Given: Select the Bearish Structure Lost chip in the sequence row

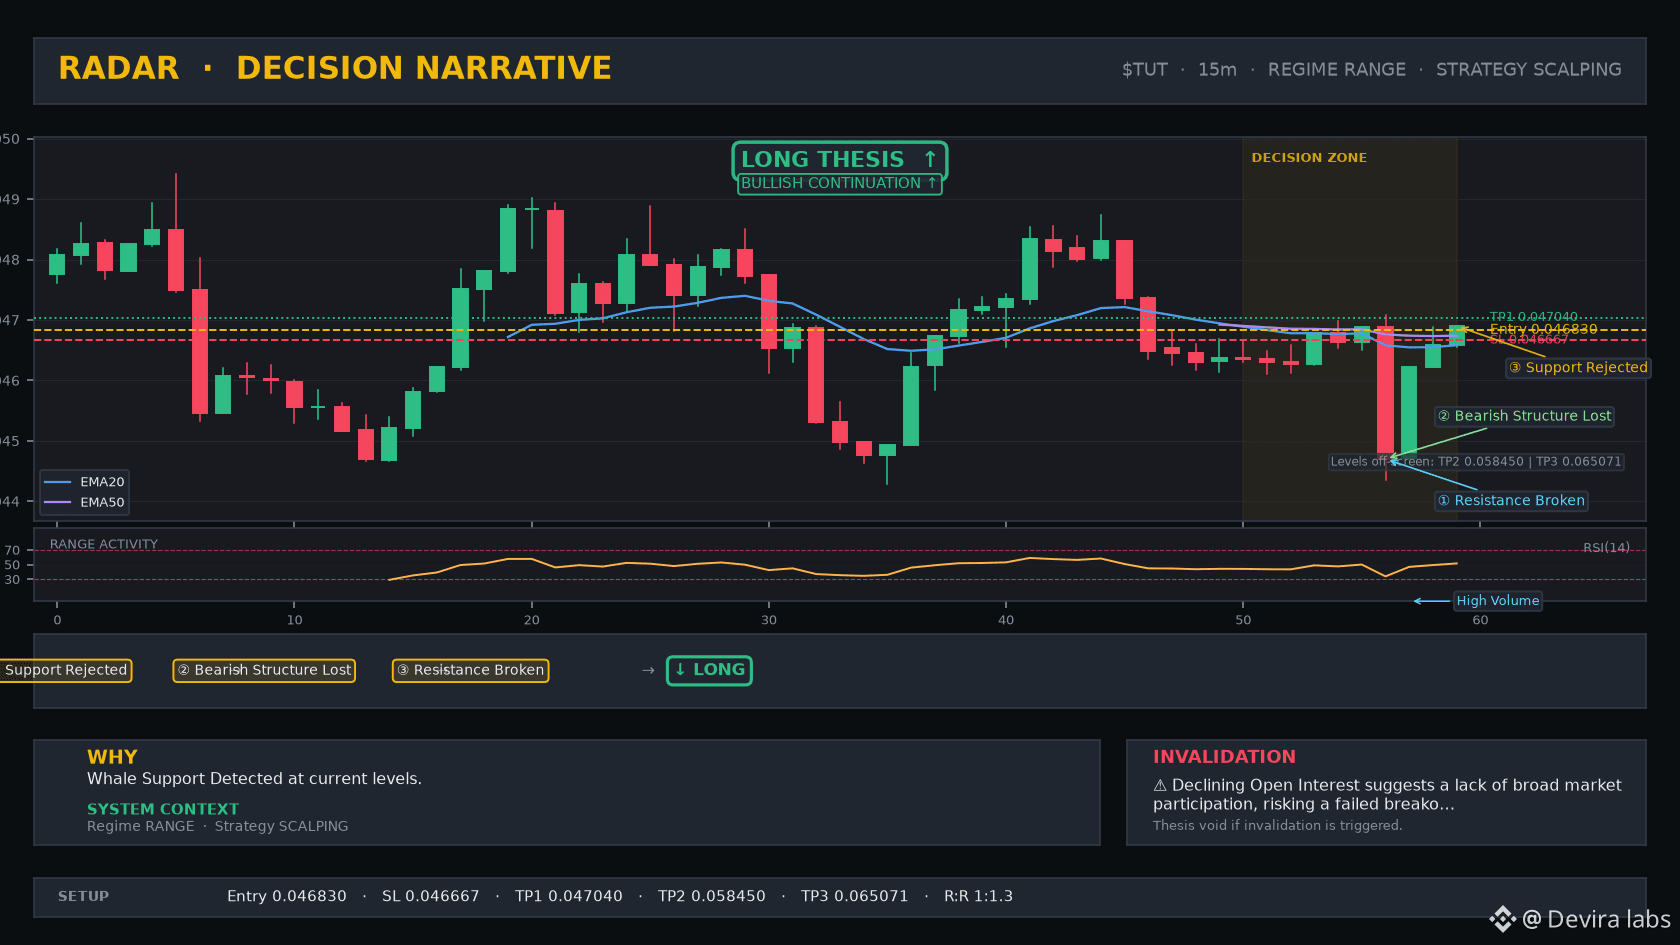Looking at the screenshot, I should (264, 670).
